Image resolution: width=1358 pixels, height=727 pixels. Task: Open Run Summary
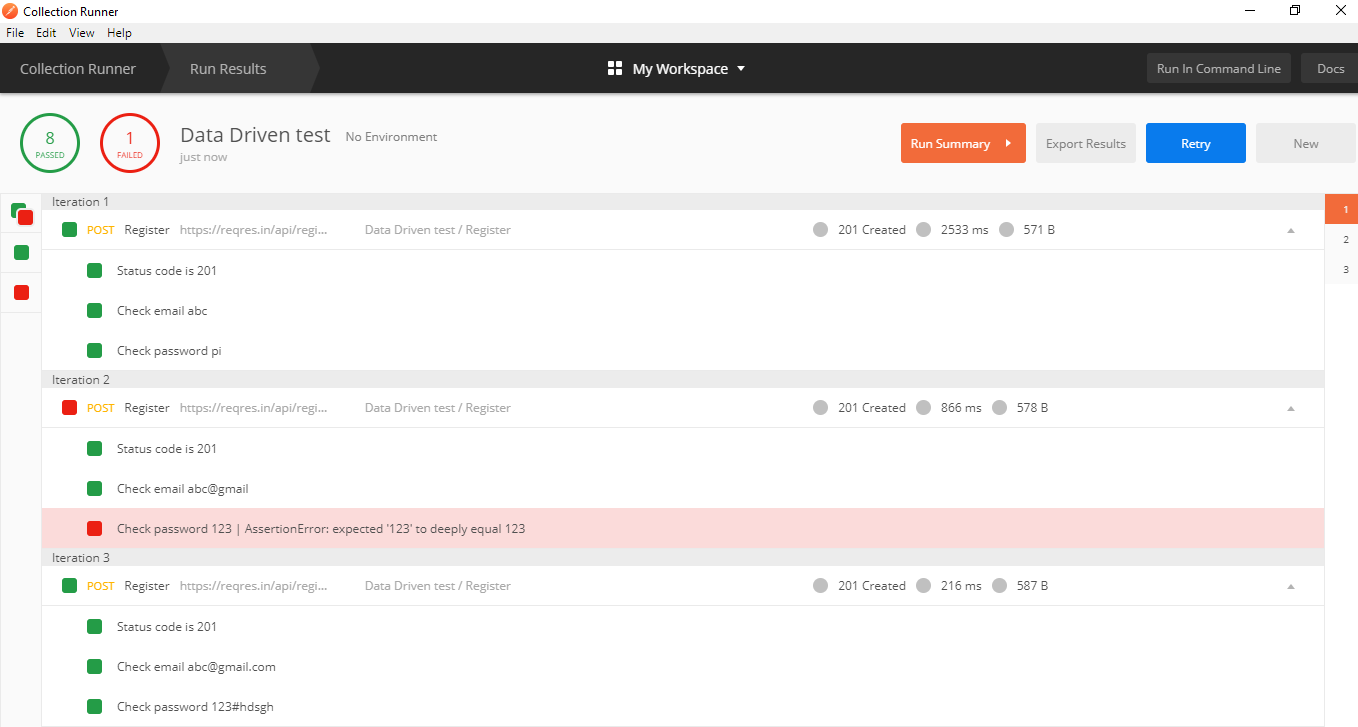[962, 143]
